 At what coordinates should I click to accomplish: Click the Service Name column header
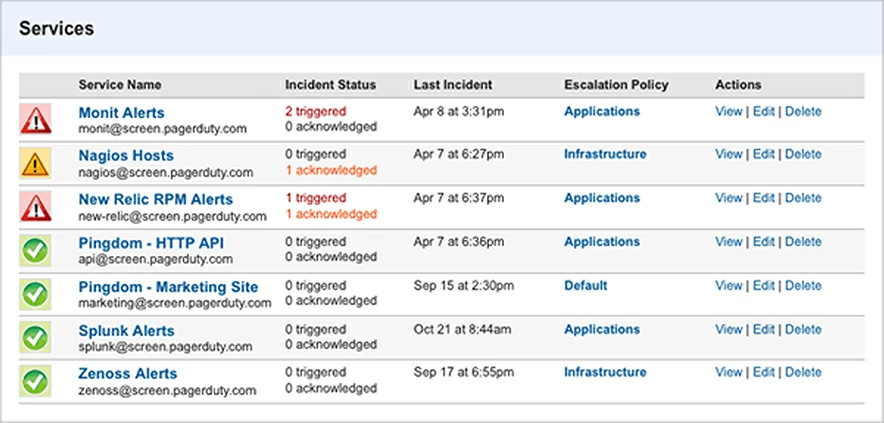click(120, 85)
